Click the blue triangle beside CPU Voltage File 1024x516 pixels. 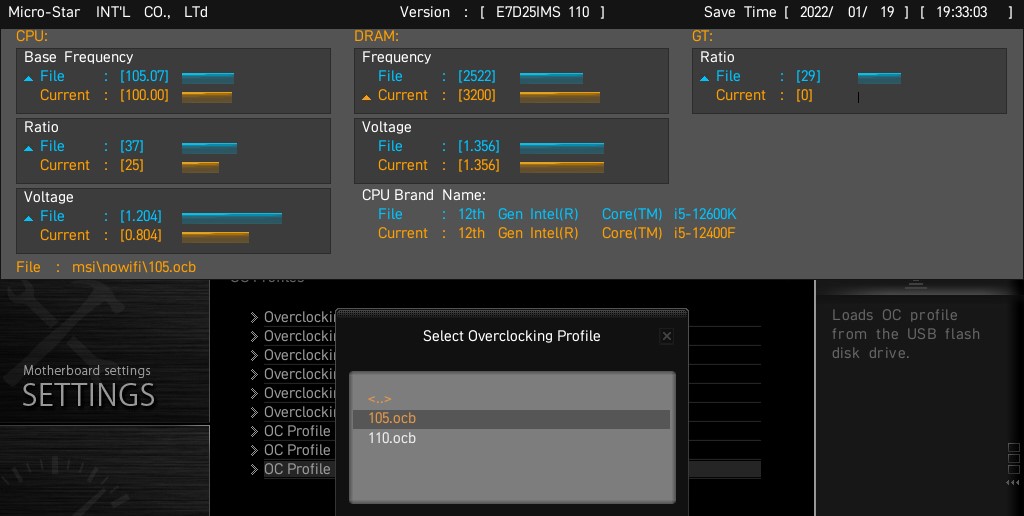coord(29,218)
